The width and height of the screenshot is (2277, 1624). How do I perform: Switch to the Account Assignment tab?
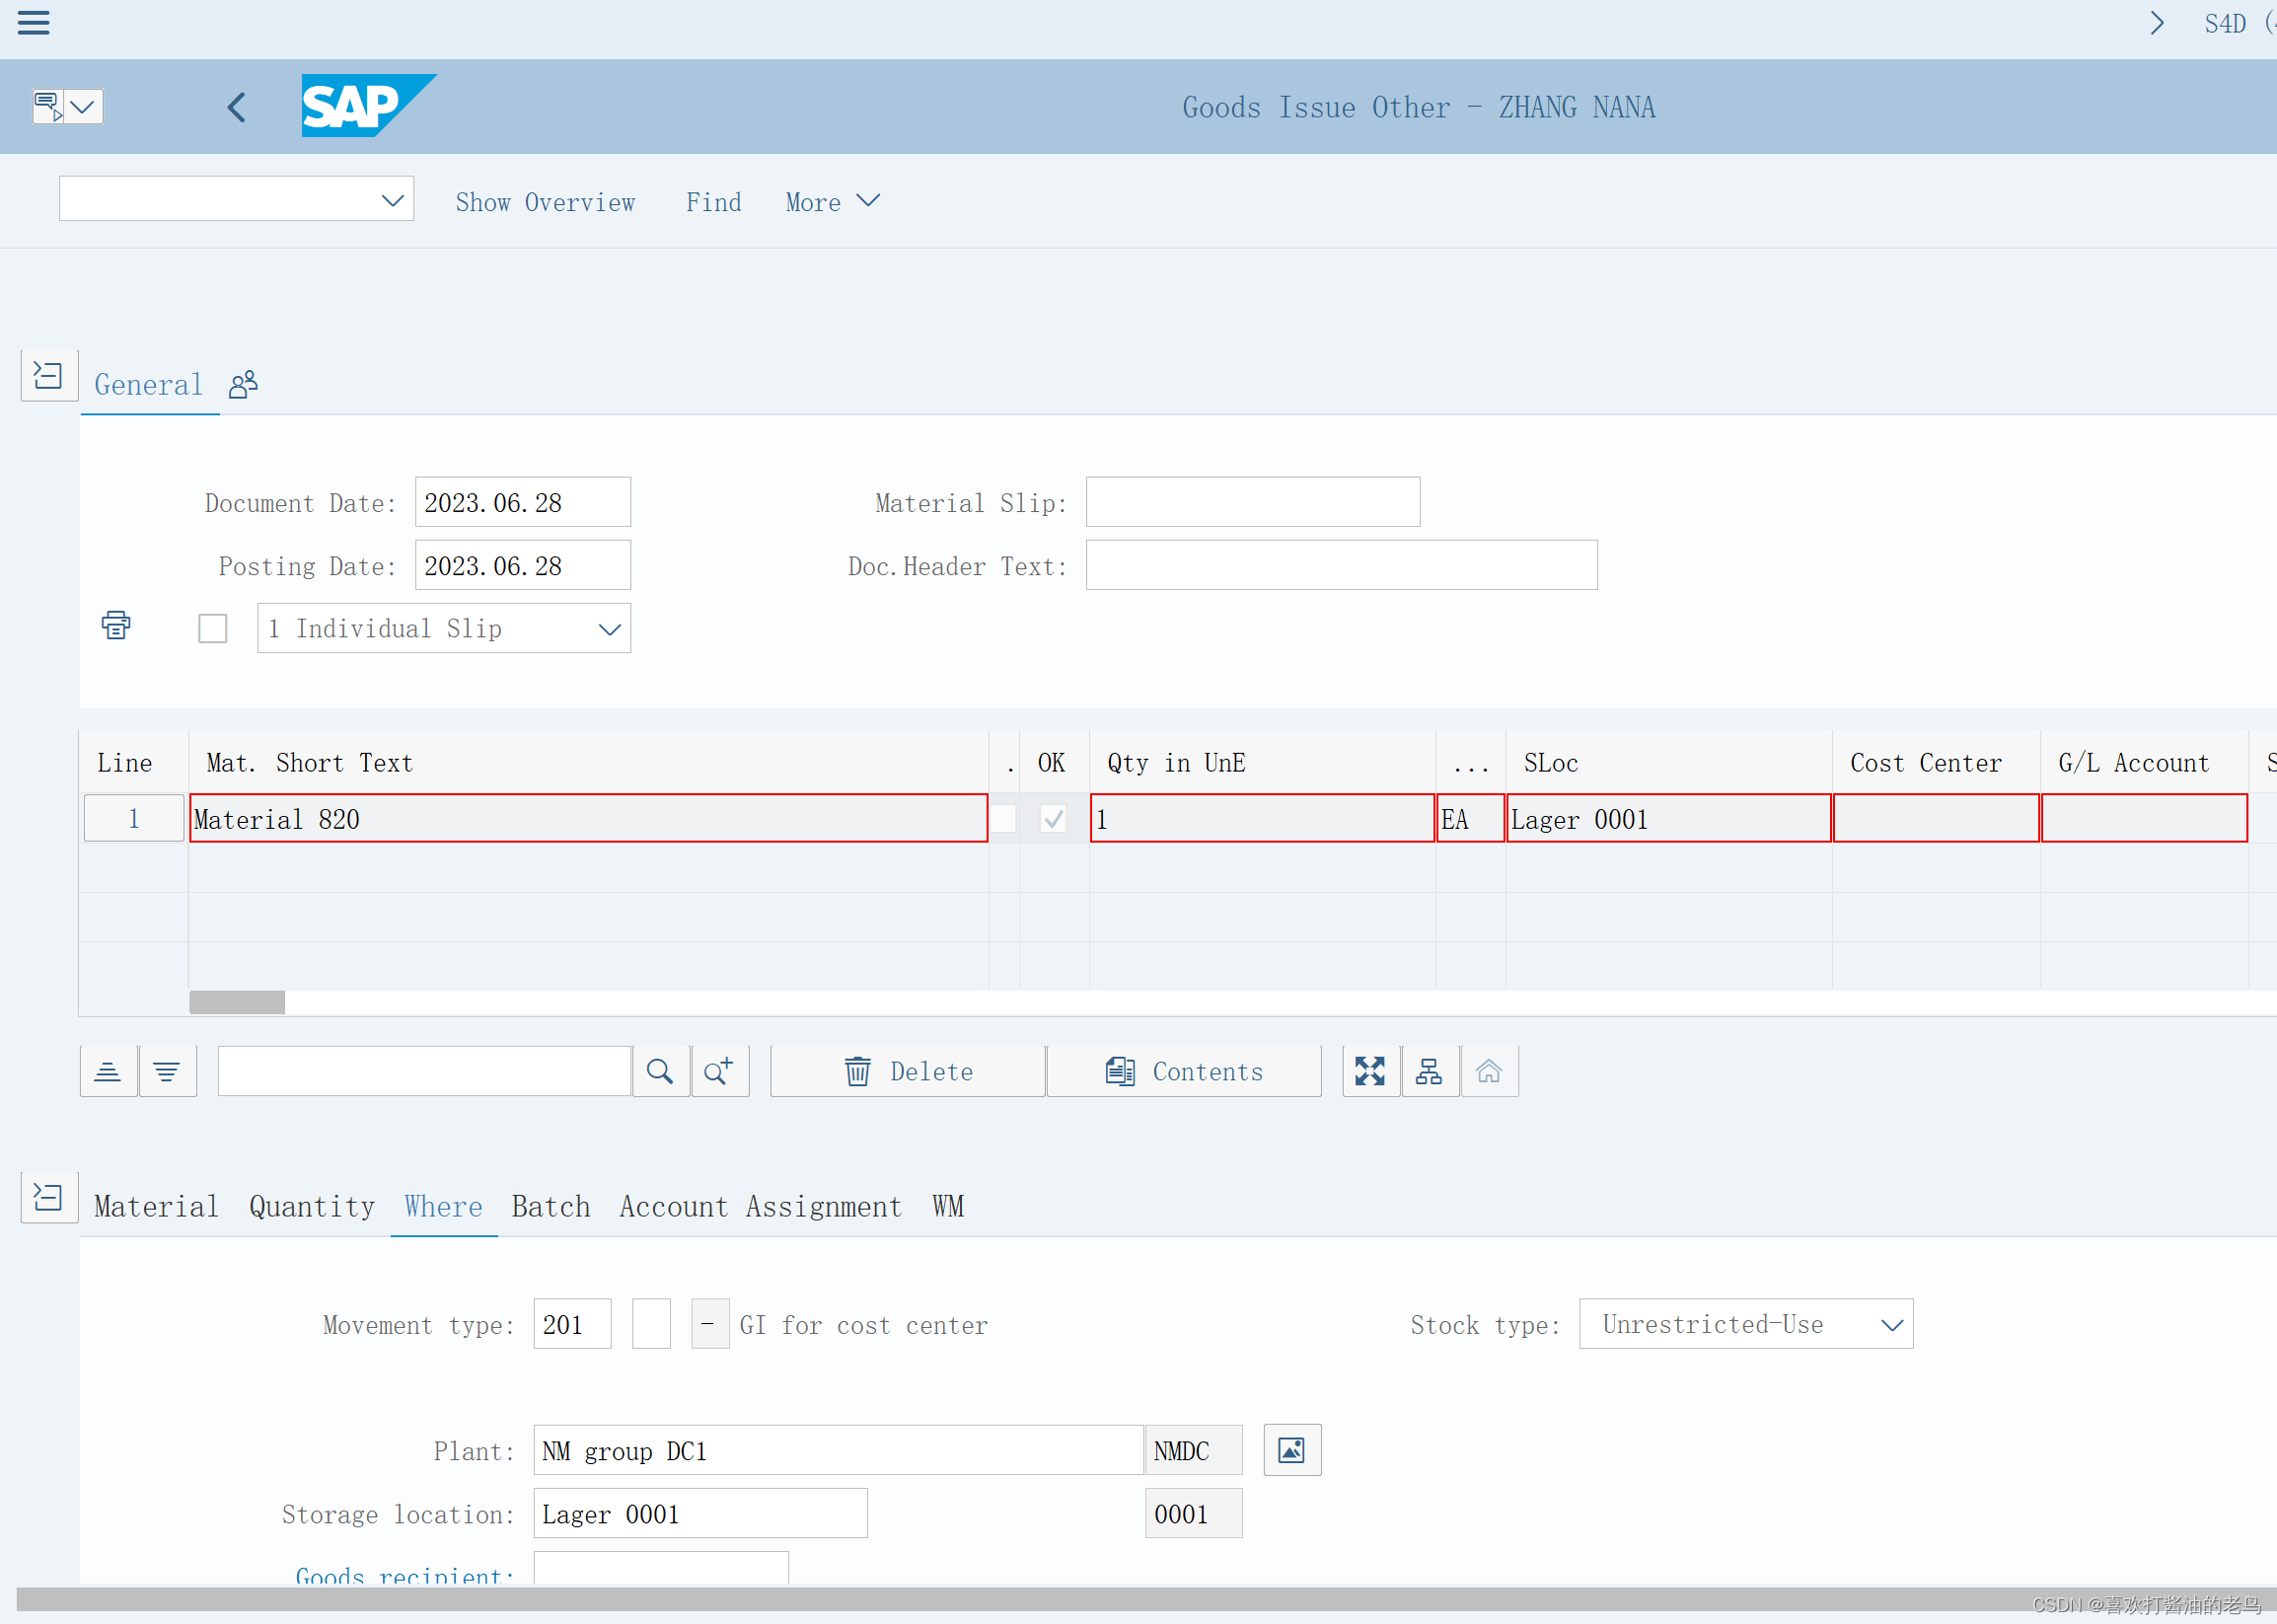click(760, 1206)
